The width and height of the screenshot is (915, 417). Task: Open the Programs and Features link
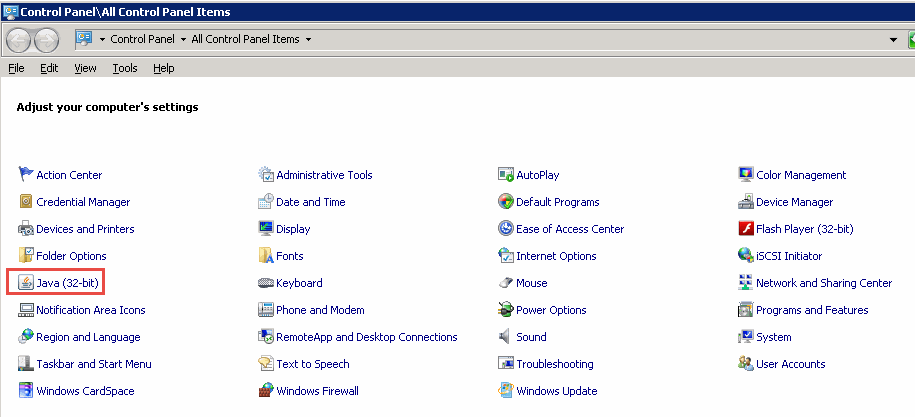(x=812, y=310)
